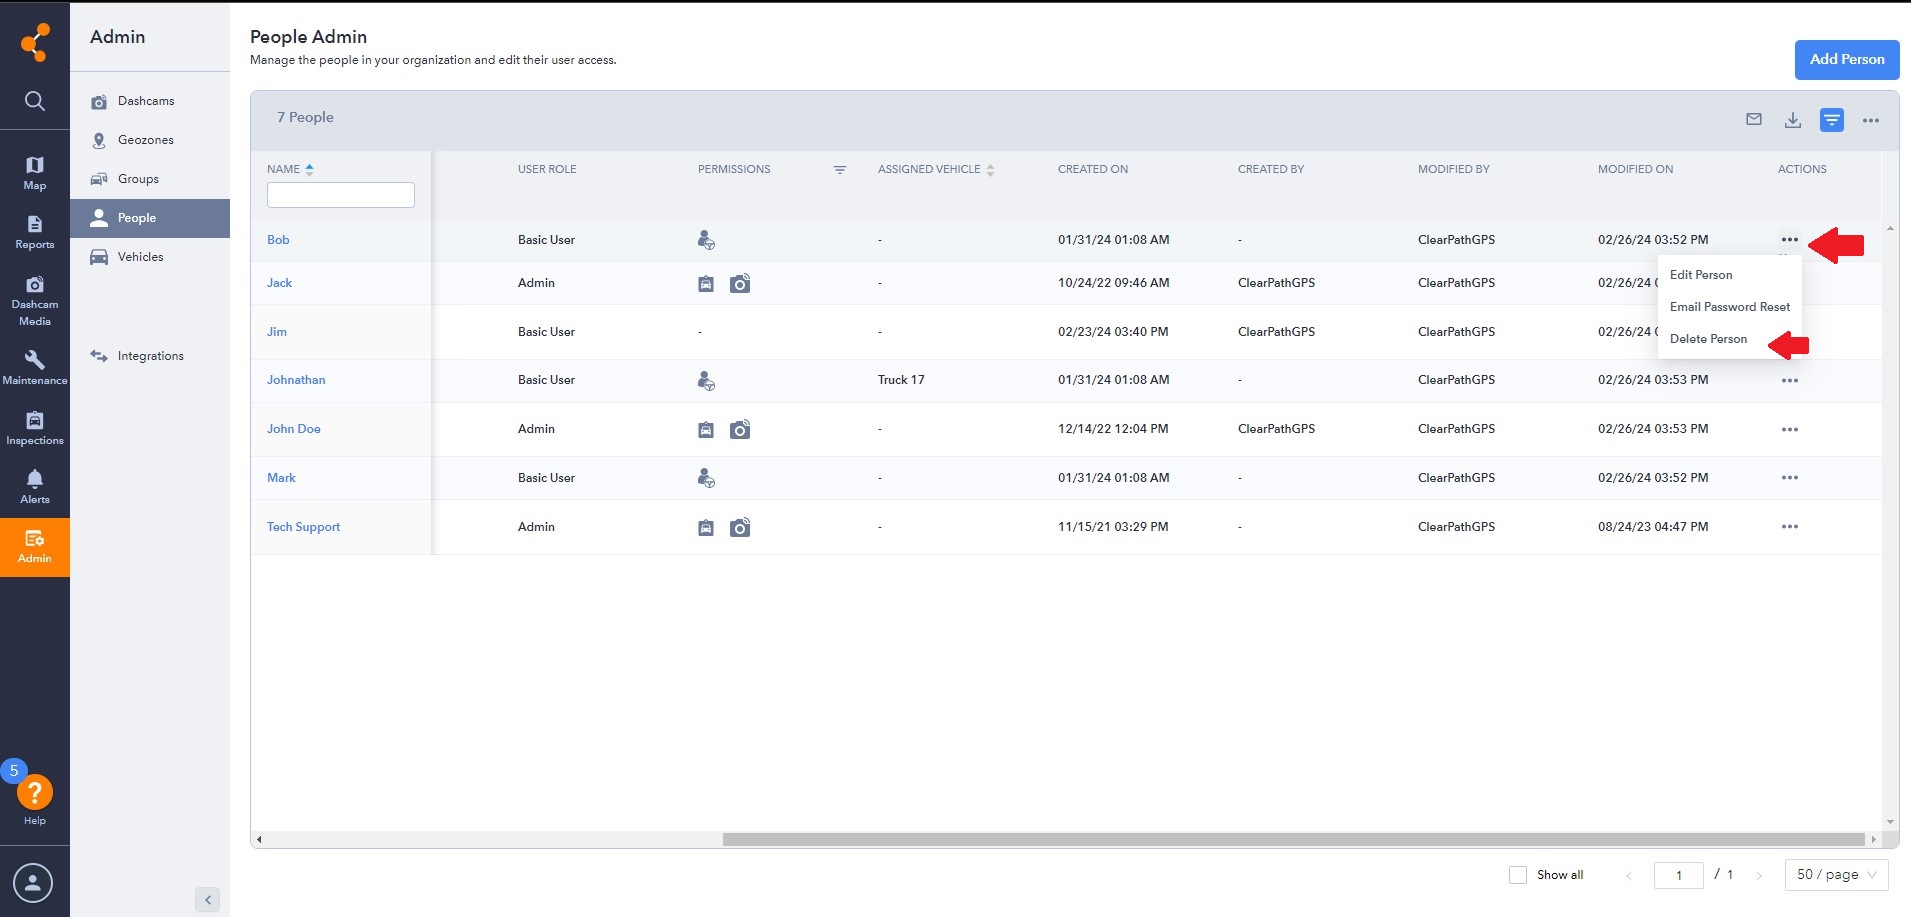This screenshot has height=917, width=1911.
Task: Collapse the Admin side panel
Action: [208, 899]
